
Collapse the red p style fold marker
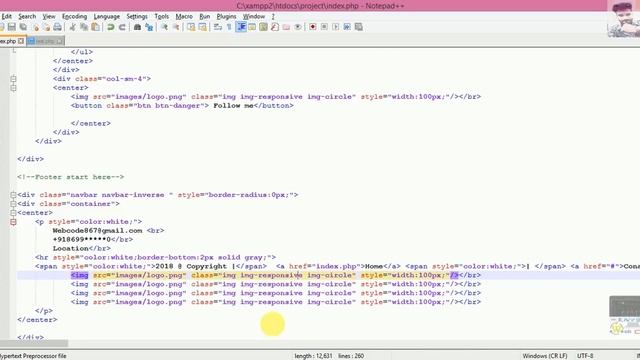pos(13,222)
